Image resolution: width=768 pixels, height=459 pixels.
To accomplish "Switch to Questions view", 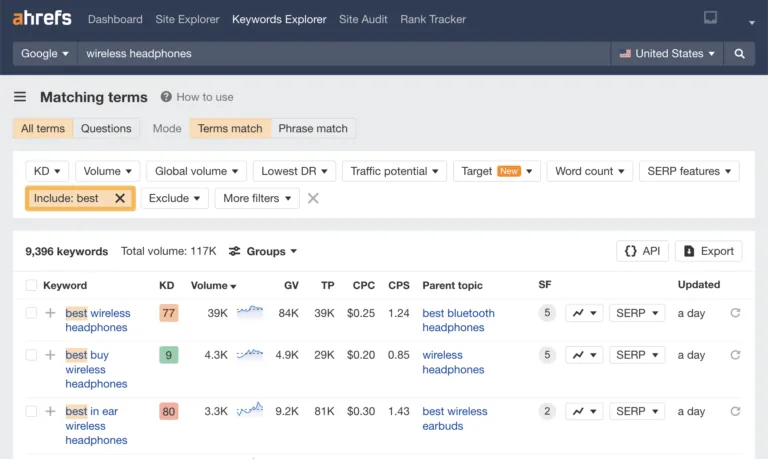I will coord(106,128).
